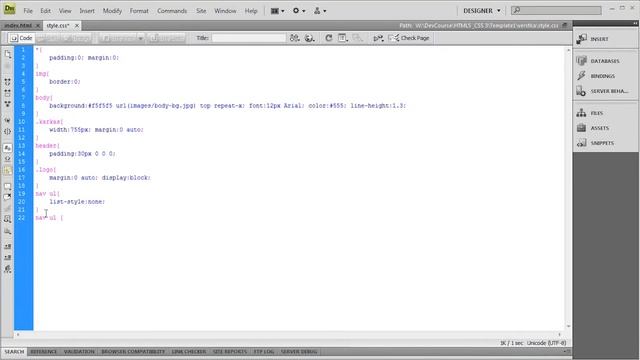Switch to VALIDATION results tab
Image resolution: width=640 pixels, height=360 pixels.
point(79,351)
